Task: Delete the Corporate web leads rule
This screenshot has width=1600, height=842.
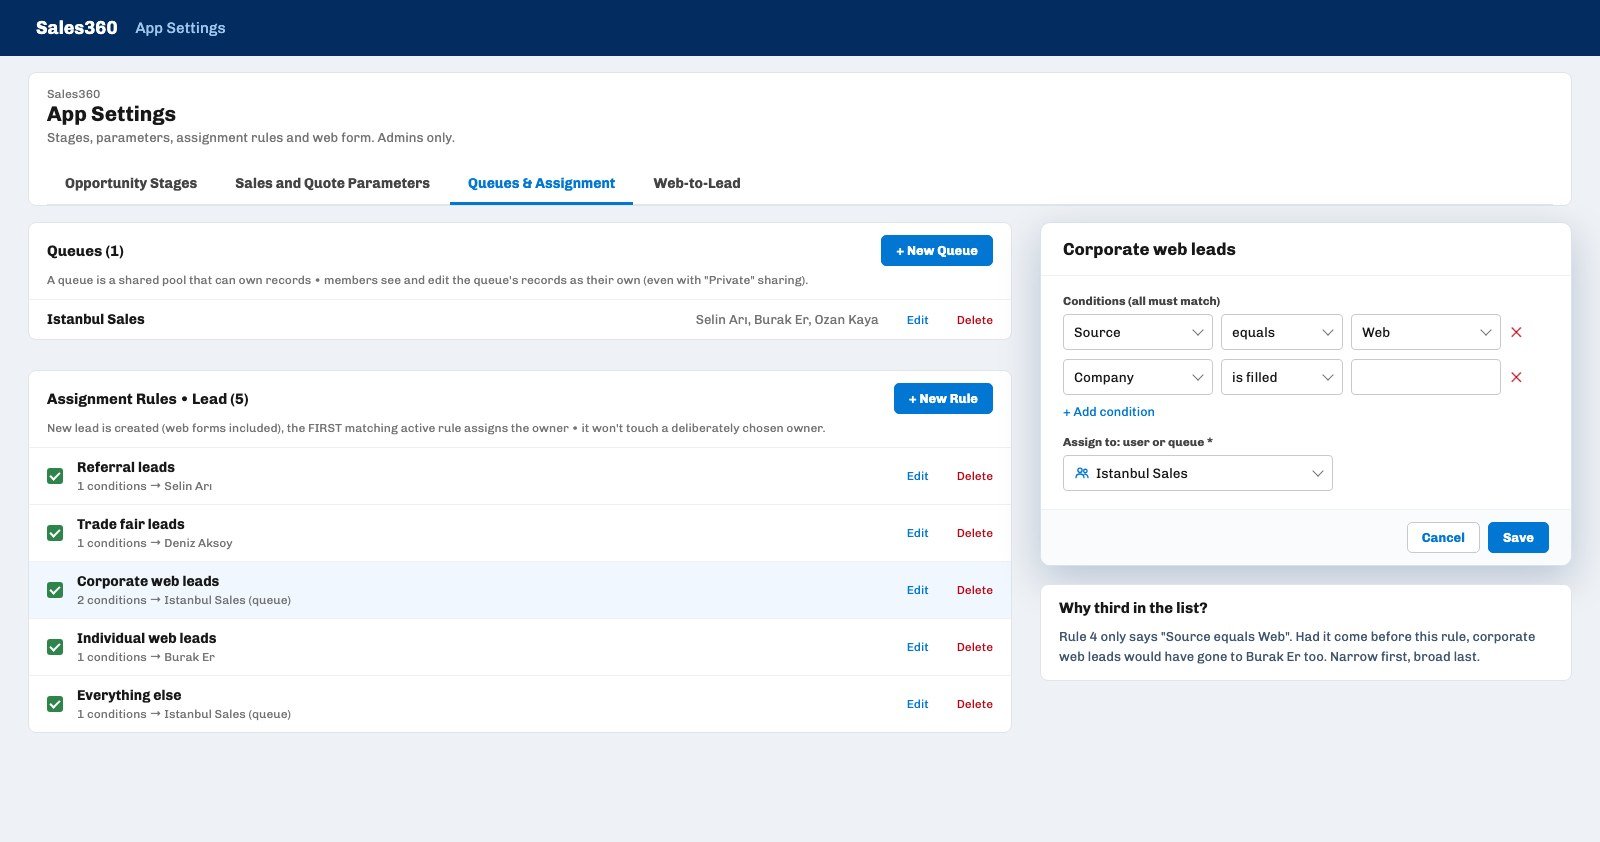Action: [x=974, y=590]
